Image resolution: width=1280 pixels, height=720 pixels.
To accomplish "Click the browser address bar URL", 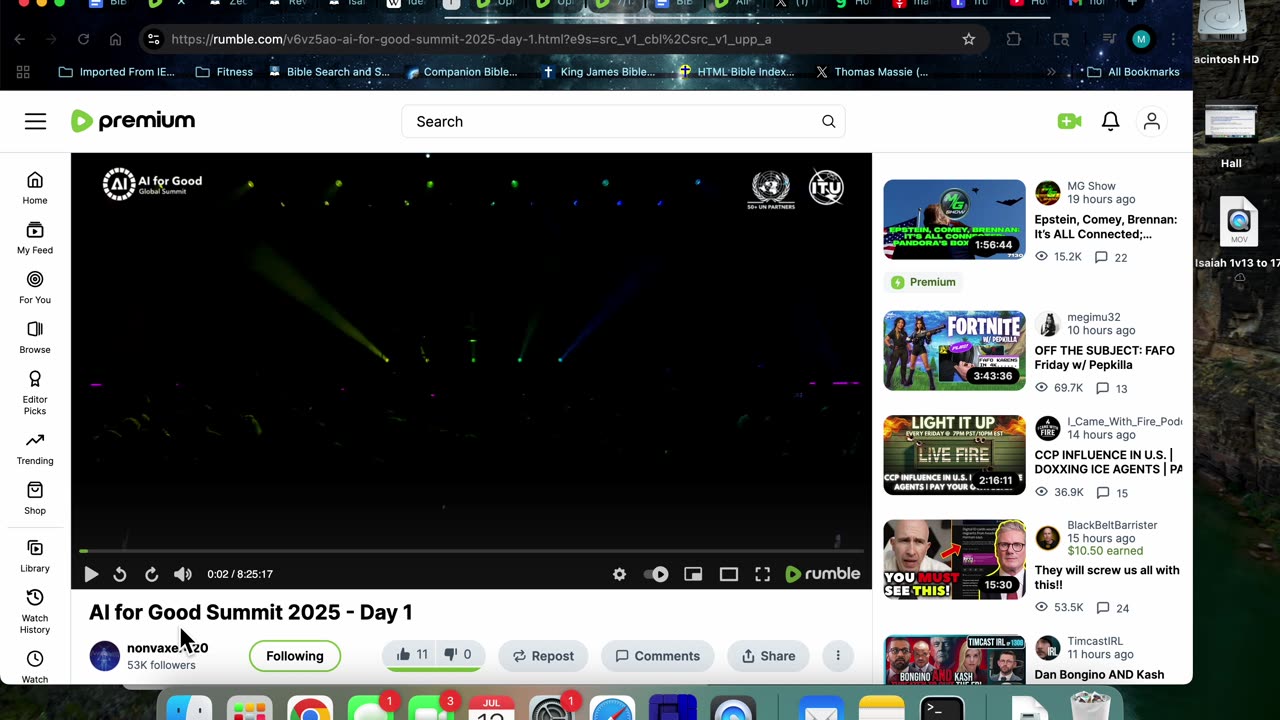I will click(x=471, y=39).
